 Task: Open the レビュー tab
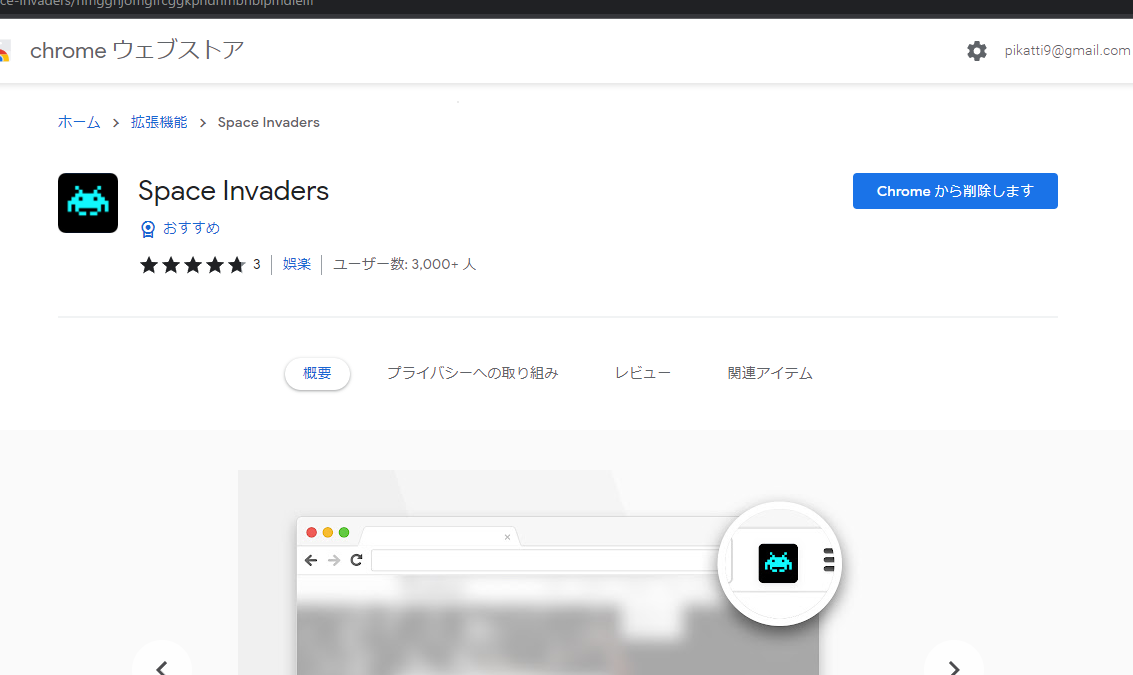tap(642, 373)
